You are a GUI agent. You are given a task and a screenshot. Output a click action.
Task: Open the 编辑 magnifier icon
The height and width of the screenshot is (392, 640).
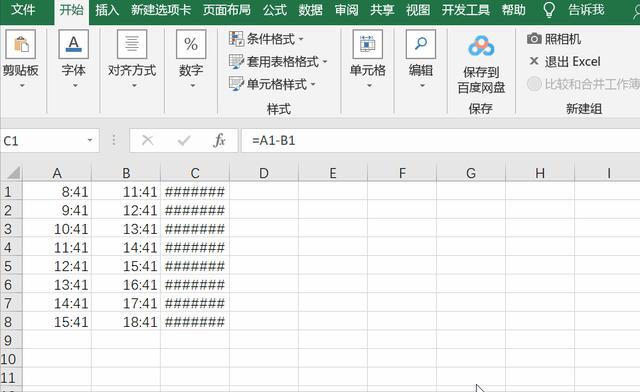pos(421,44)
